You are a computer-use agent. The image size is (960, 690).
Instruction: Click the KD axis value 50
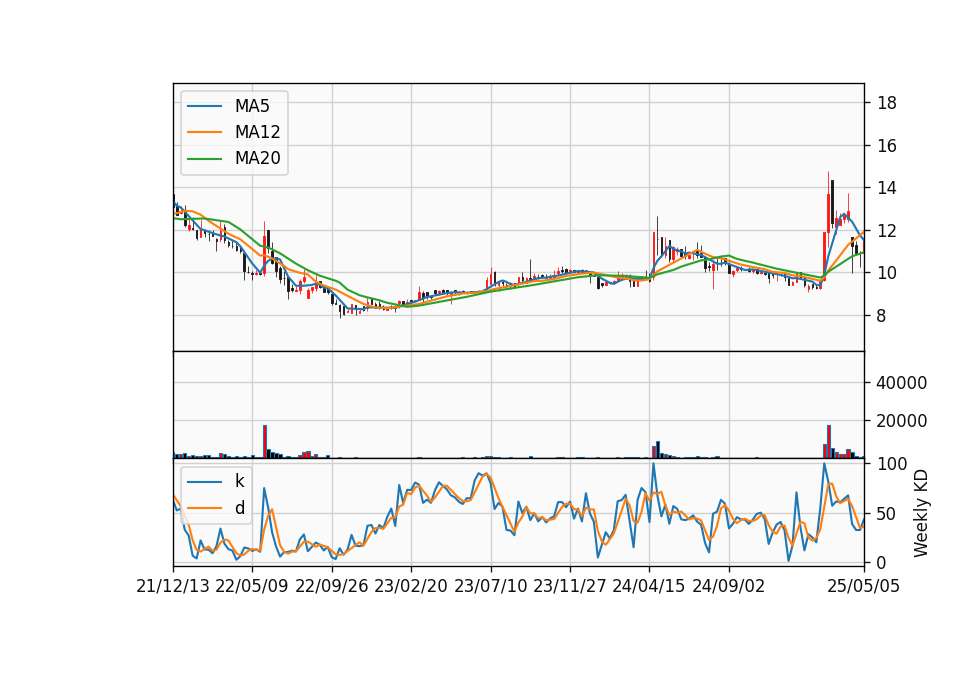coord(887,514)
